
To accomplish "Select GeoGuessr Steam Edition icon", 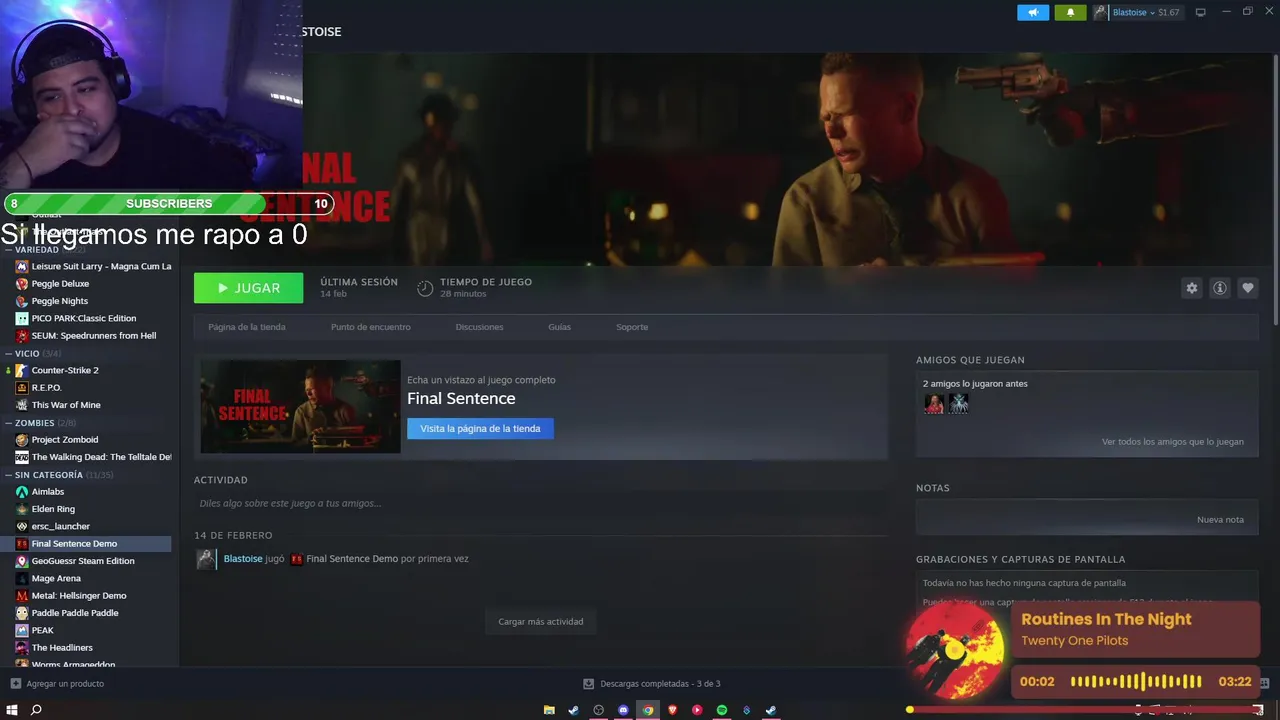I will coord(22,561).
